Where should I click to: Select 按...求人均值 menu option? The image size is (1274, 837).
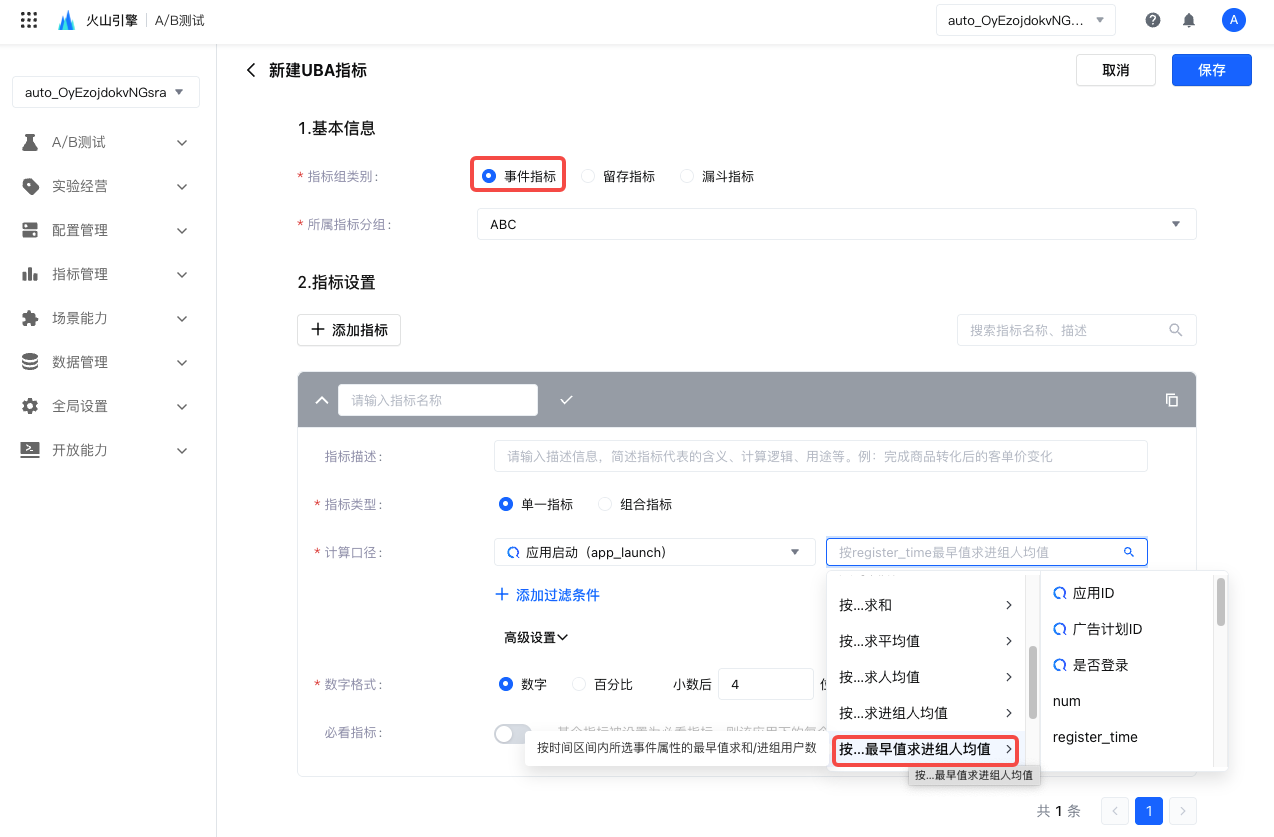click(925, 677)
